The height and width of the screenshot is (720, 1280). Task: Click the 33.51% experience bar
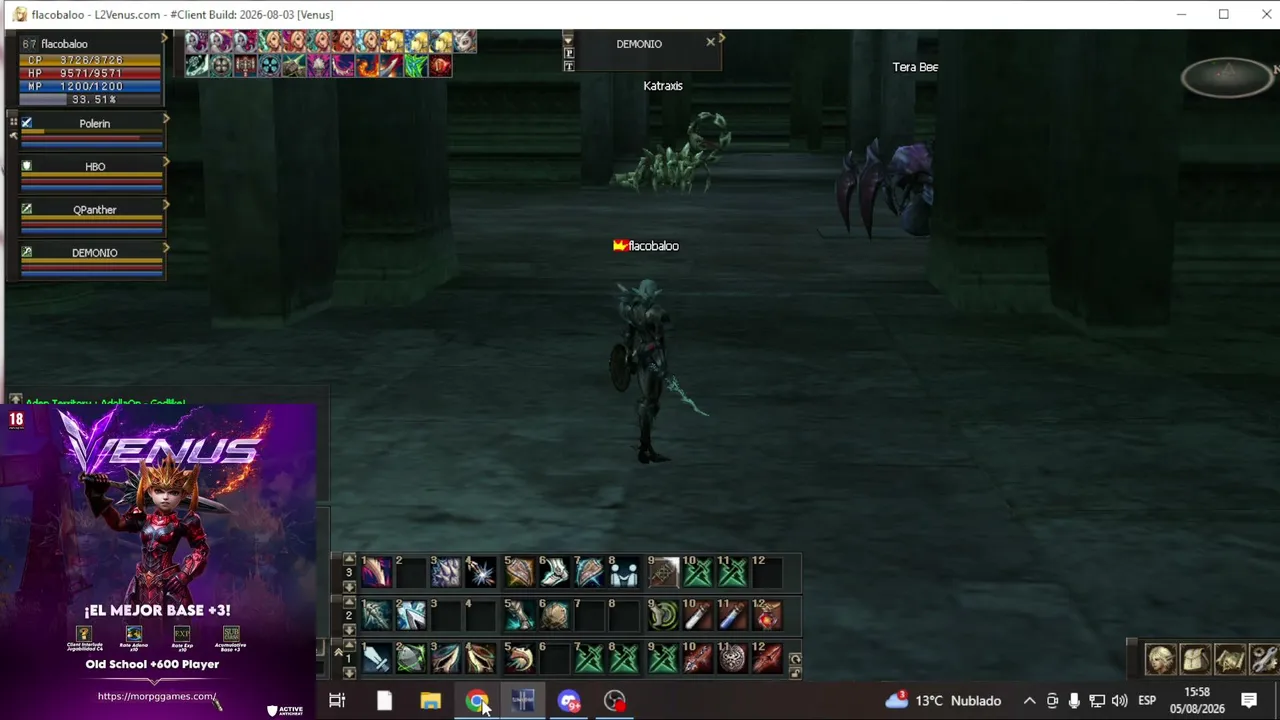tap(91, 100)
